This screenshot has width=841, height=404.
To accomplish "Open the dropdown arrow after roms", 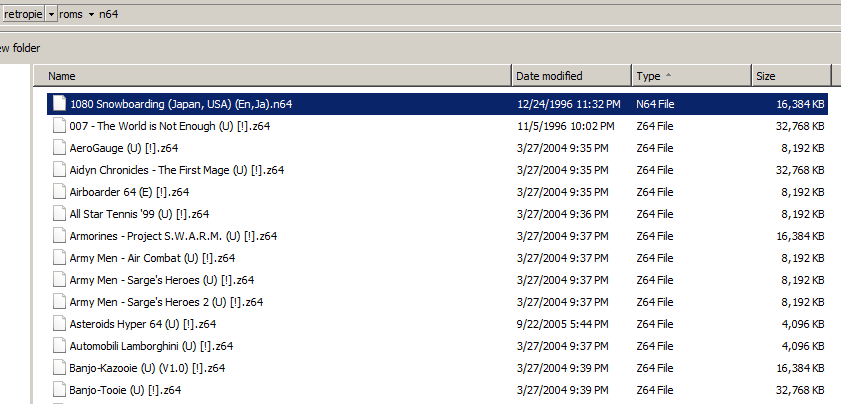I will pyautogui.click(x=91, y=14).
